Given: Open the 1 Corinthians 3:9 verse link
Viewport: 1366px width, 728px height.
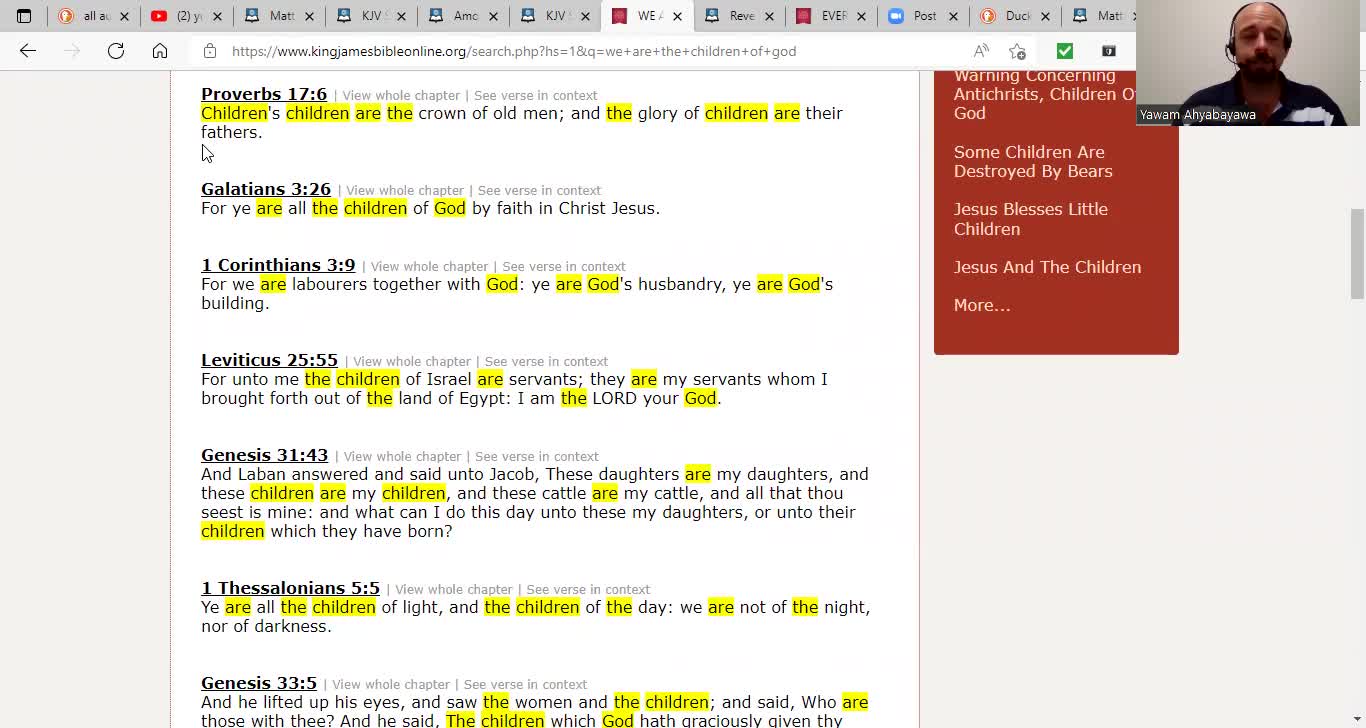Looking at the screenshot, I should click(278, 265).
